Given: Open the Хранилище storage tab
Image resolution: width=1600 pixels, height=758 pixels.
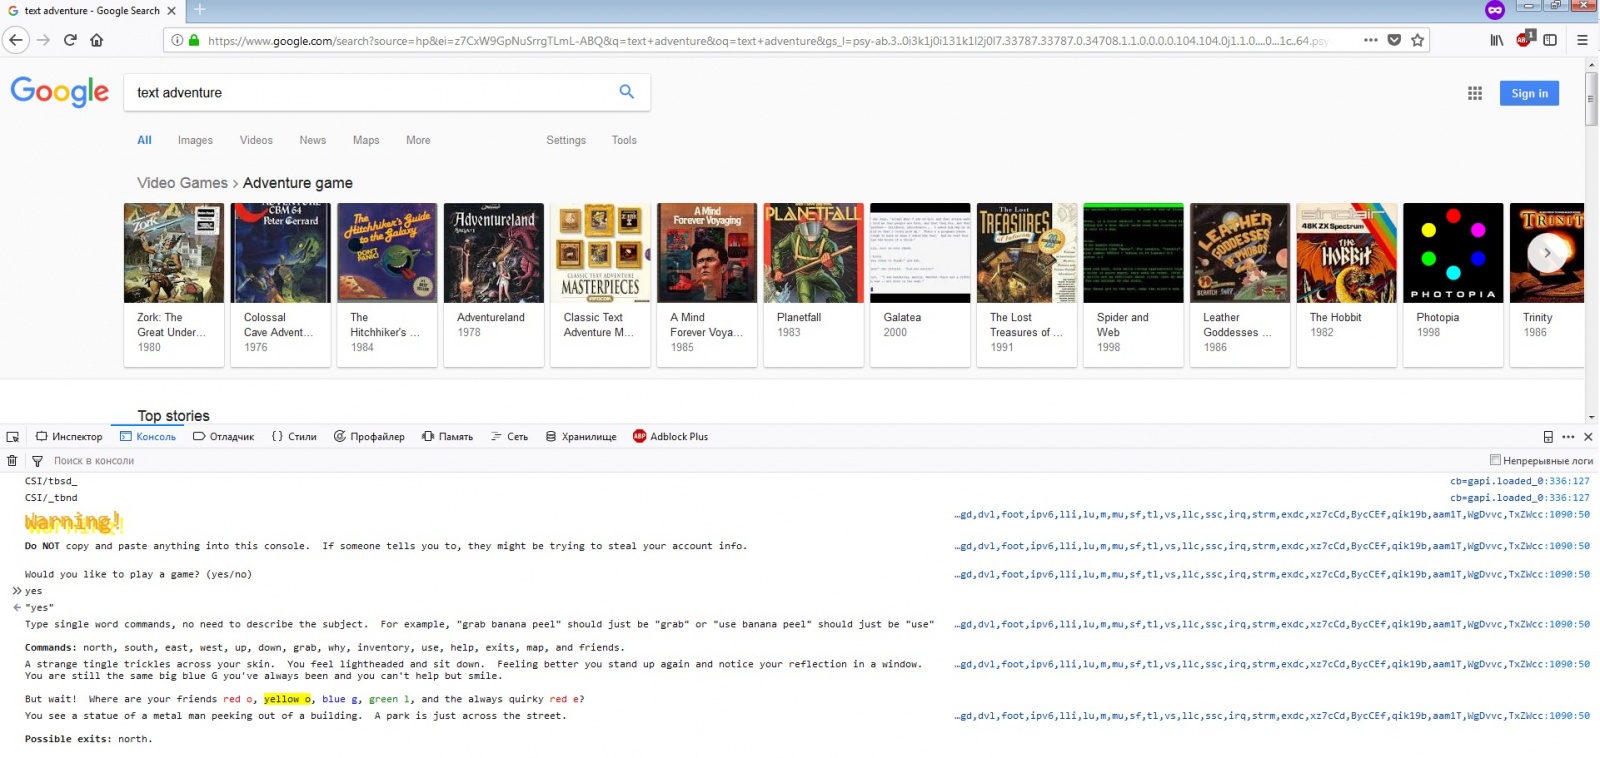Looking at the screenshot, I should (580, 437).
